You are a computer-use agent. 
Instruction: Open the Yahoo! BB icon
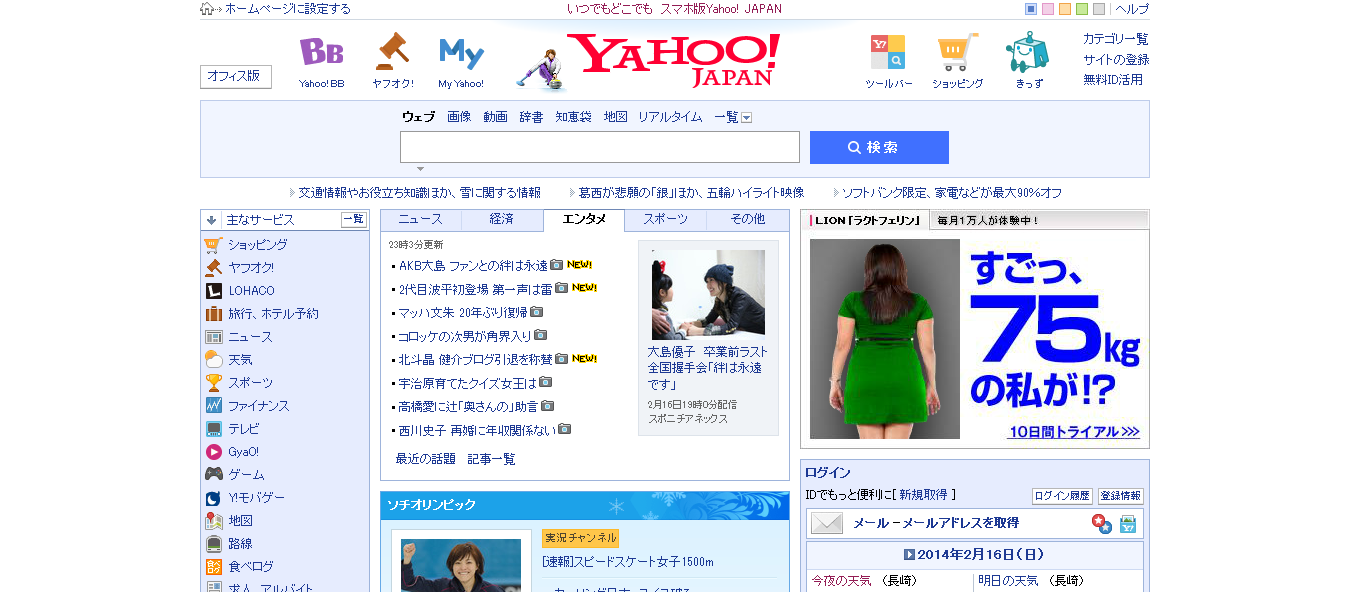point(321,52)
